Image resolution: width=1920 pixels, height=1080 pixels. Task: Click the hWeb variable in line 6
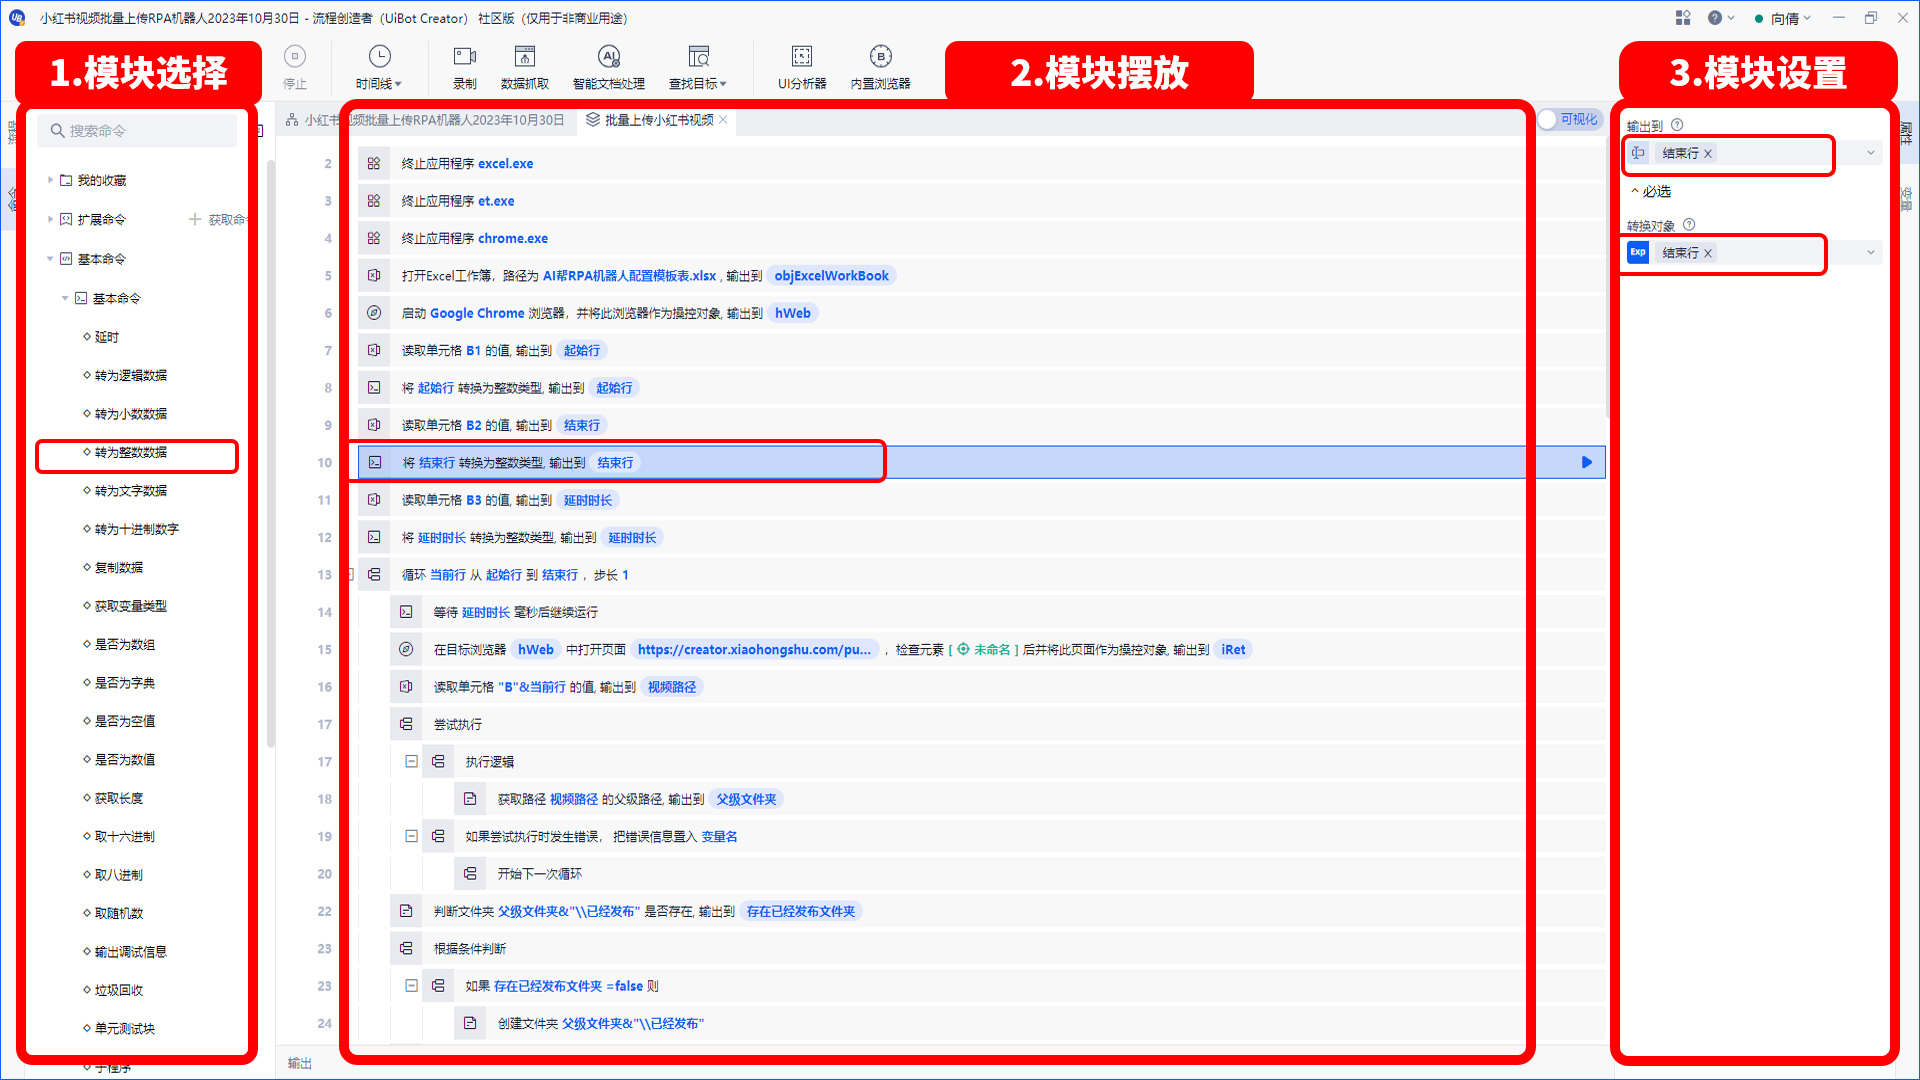tap(793, 313)
